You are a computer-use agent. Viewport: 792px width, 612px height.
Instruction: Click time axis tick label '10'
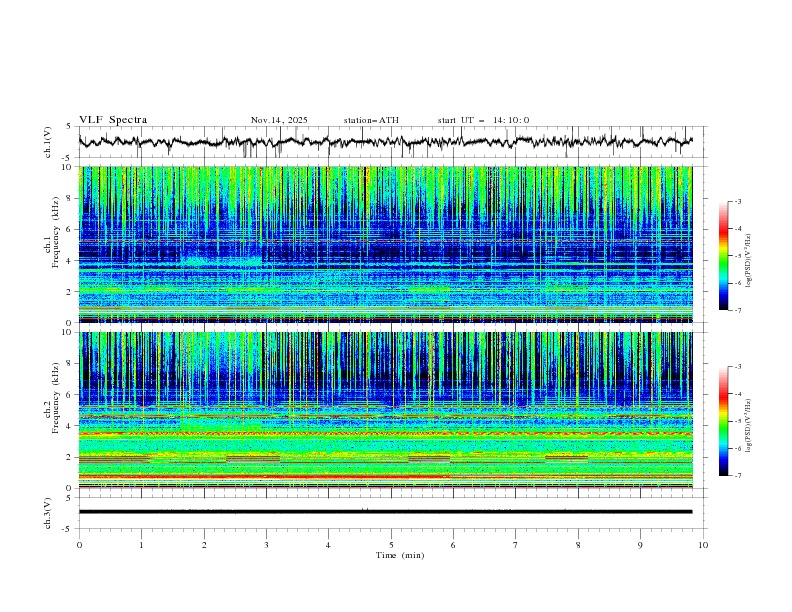(x=703, y=545)
